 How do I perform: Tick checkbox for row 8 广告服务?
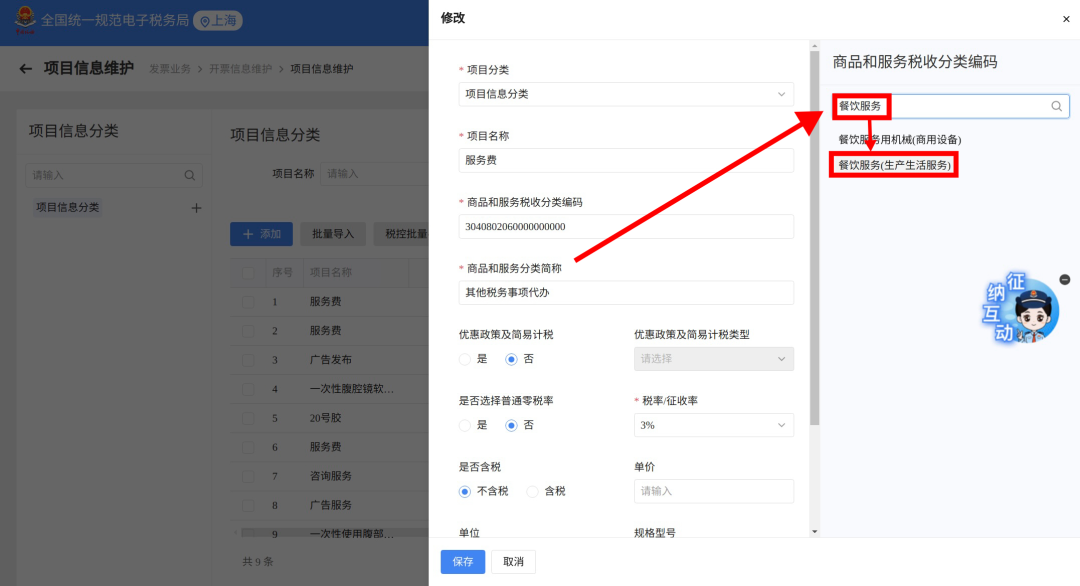click(249, 505)
